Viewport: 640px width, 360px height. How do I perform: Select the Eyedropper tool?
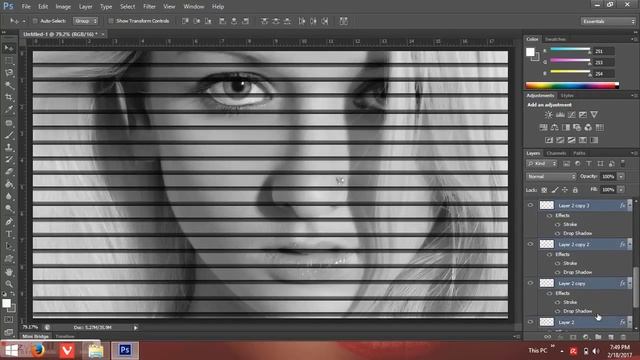click(9, 109)
